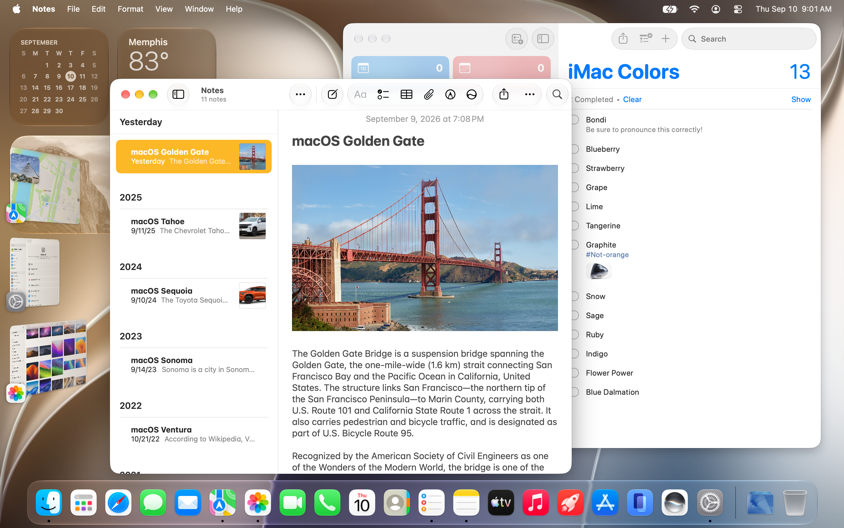Check off the Blueberry reminder

pos(575,149)
